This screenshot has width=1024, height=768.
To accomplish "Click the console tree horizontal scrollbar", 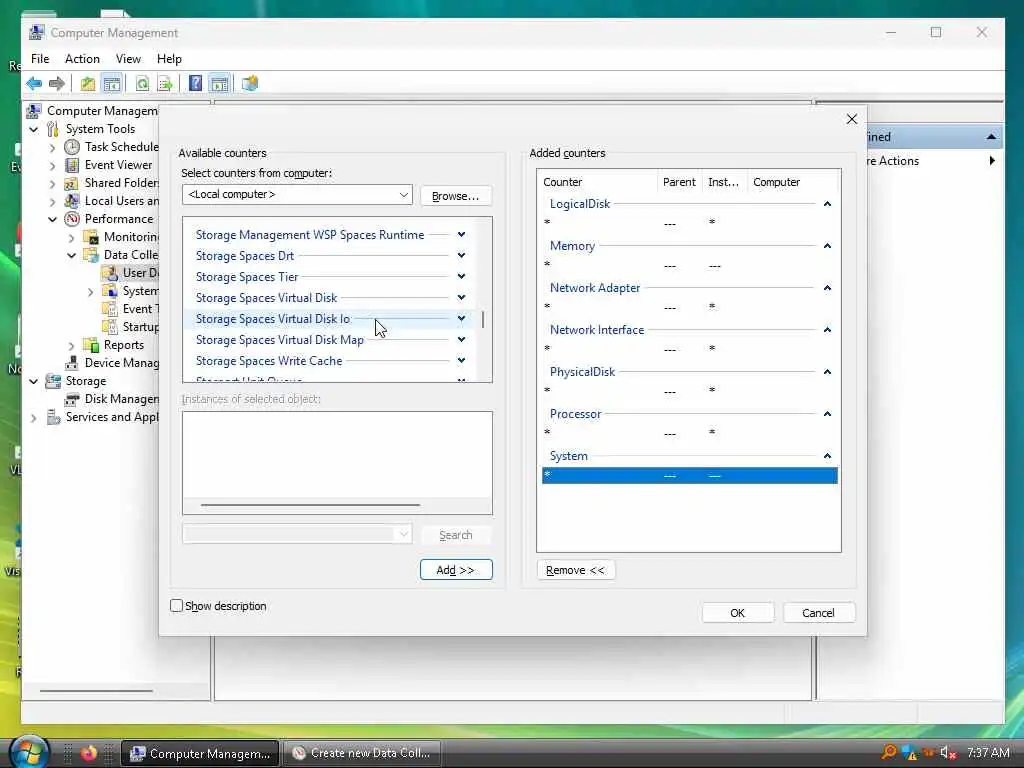I will pos(96,690).
